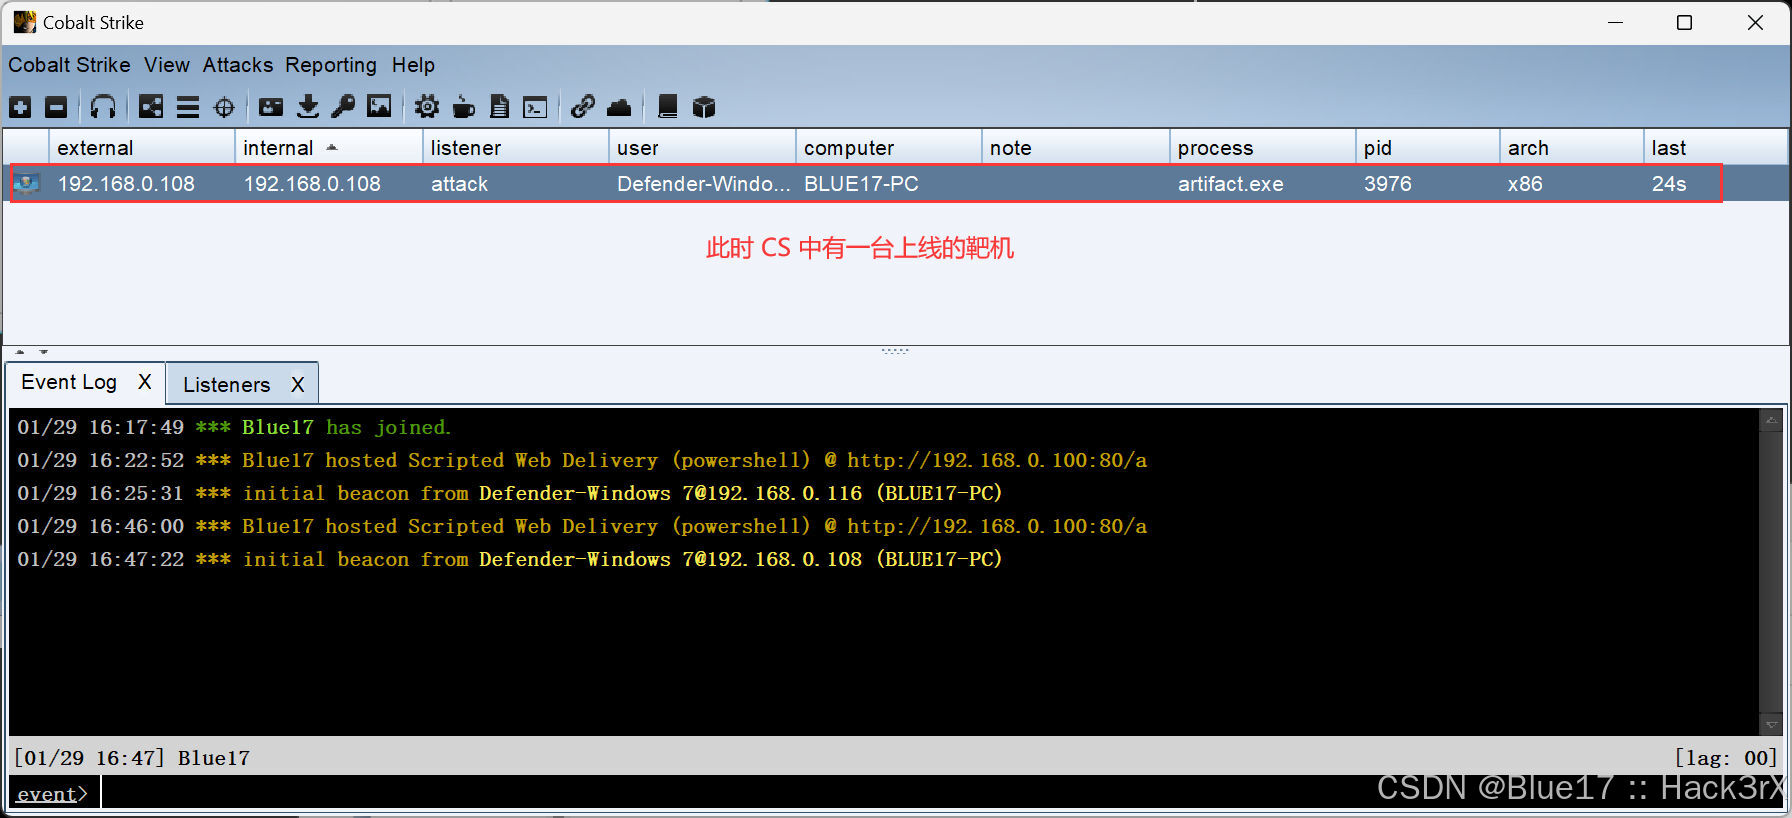The image size is (1792, 818).
Task: Close the Event Log tab
Action: coord(145,382)
